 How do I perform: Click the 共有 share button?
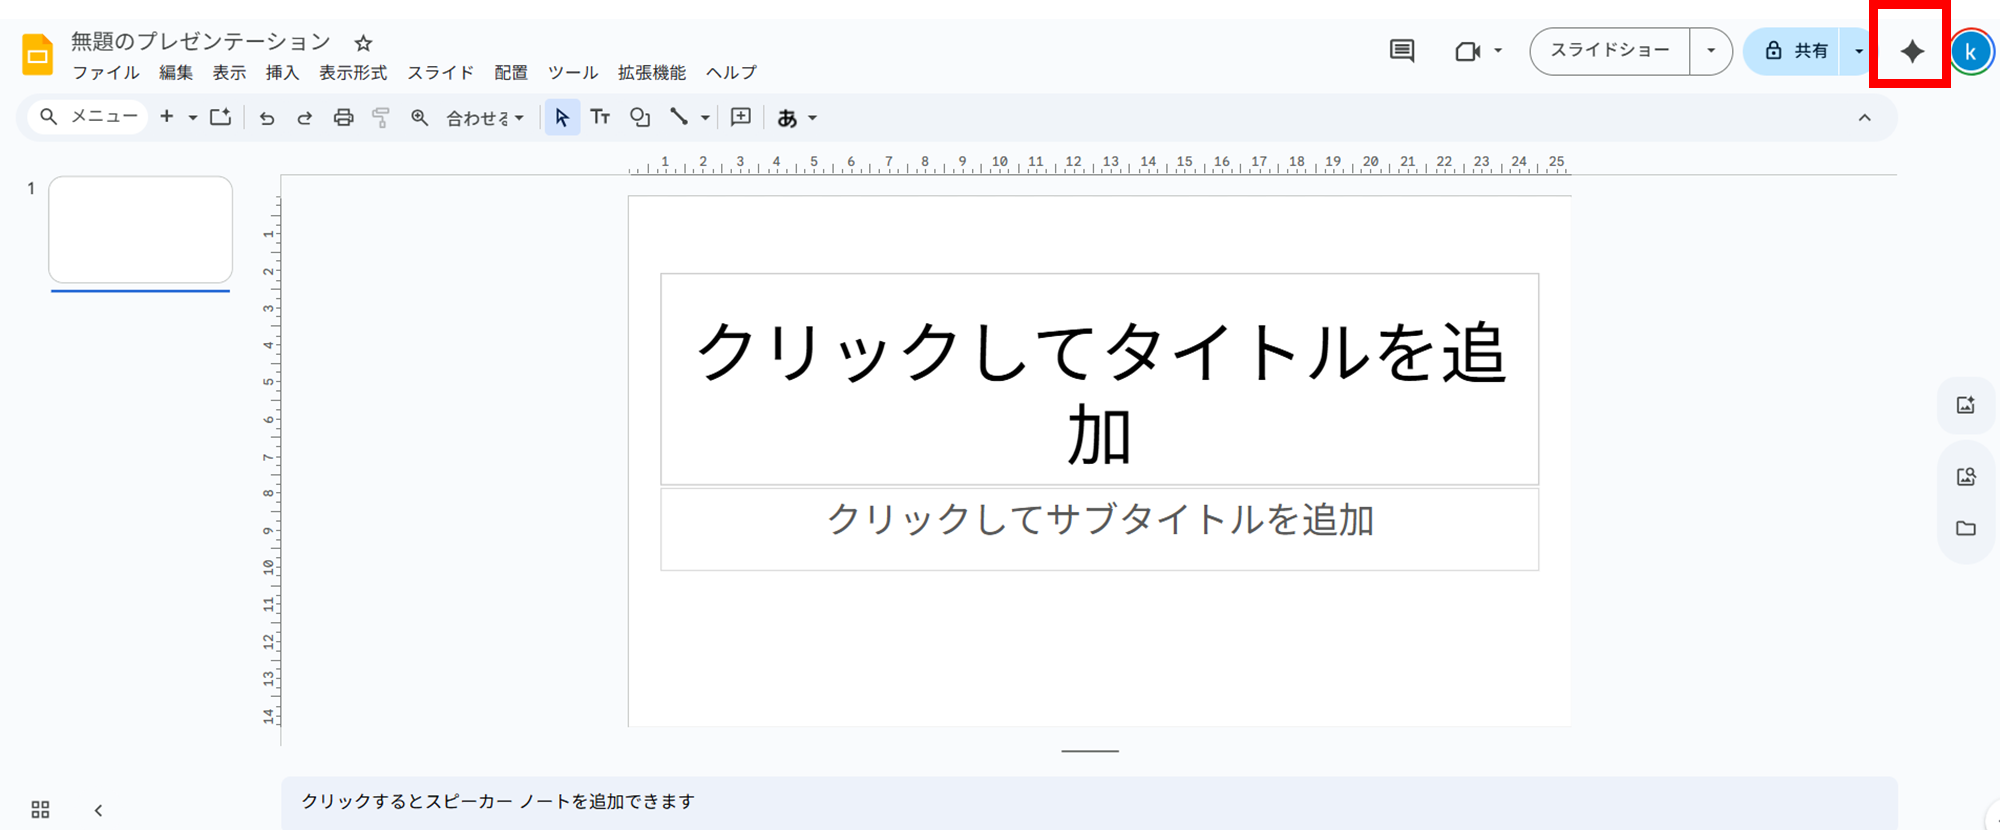[x=1796, y=51]
